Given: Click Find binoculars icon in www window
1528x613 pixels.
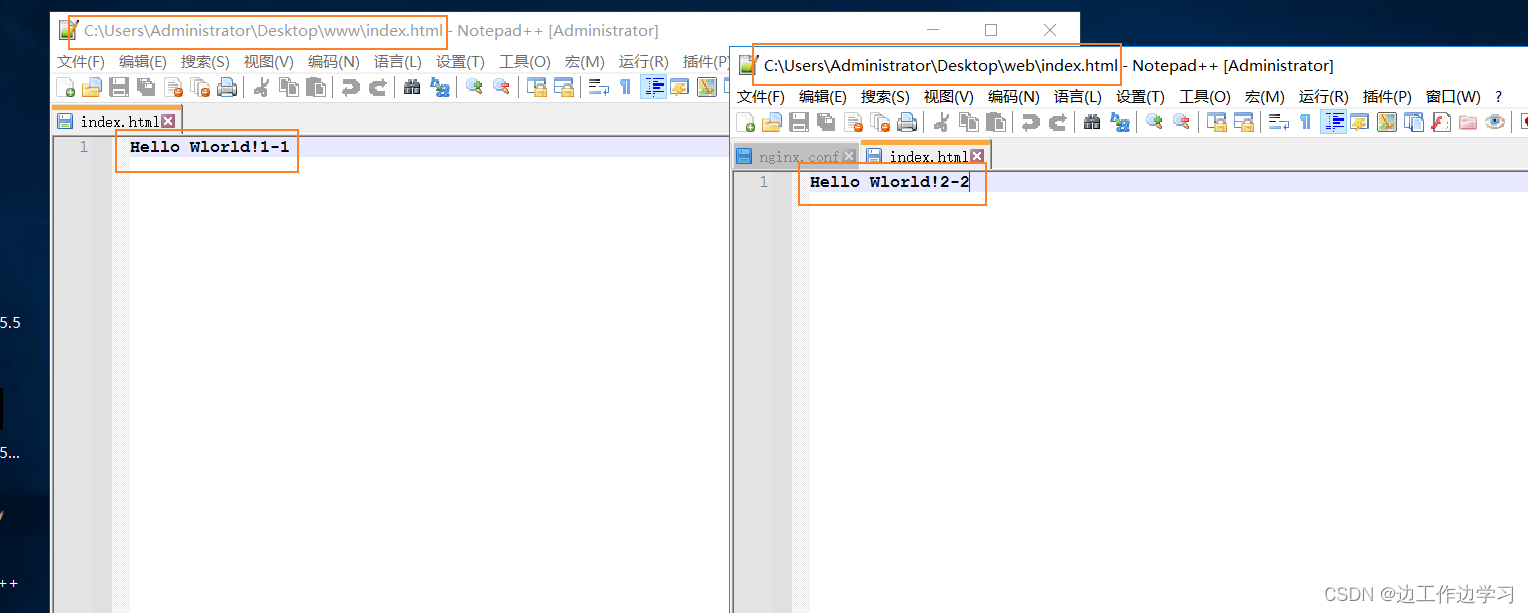Looking at the screenshot, I should coord(412,87).
